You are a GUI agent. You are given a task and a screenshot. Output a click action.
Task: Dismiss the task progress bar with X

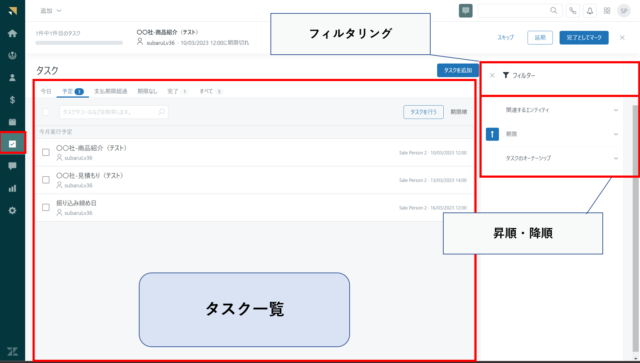point(622,38)
